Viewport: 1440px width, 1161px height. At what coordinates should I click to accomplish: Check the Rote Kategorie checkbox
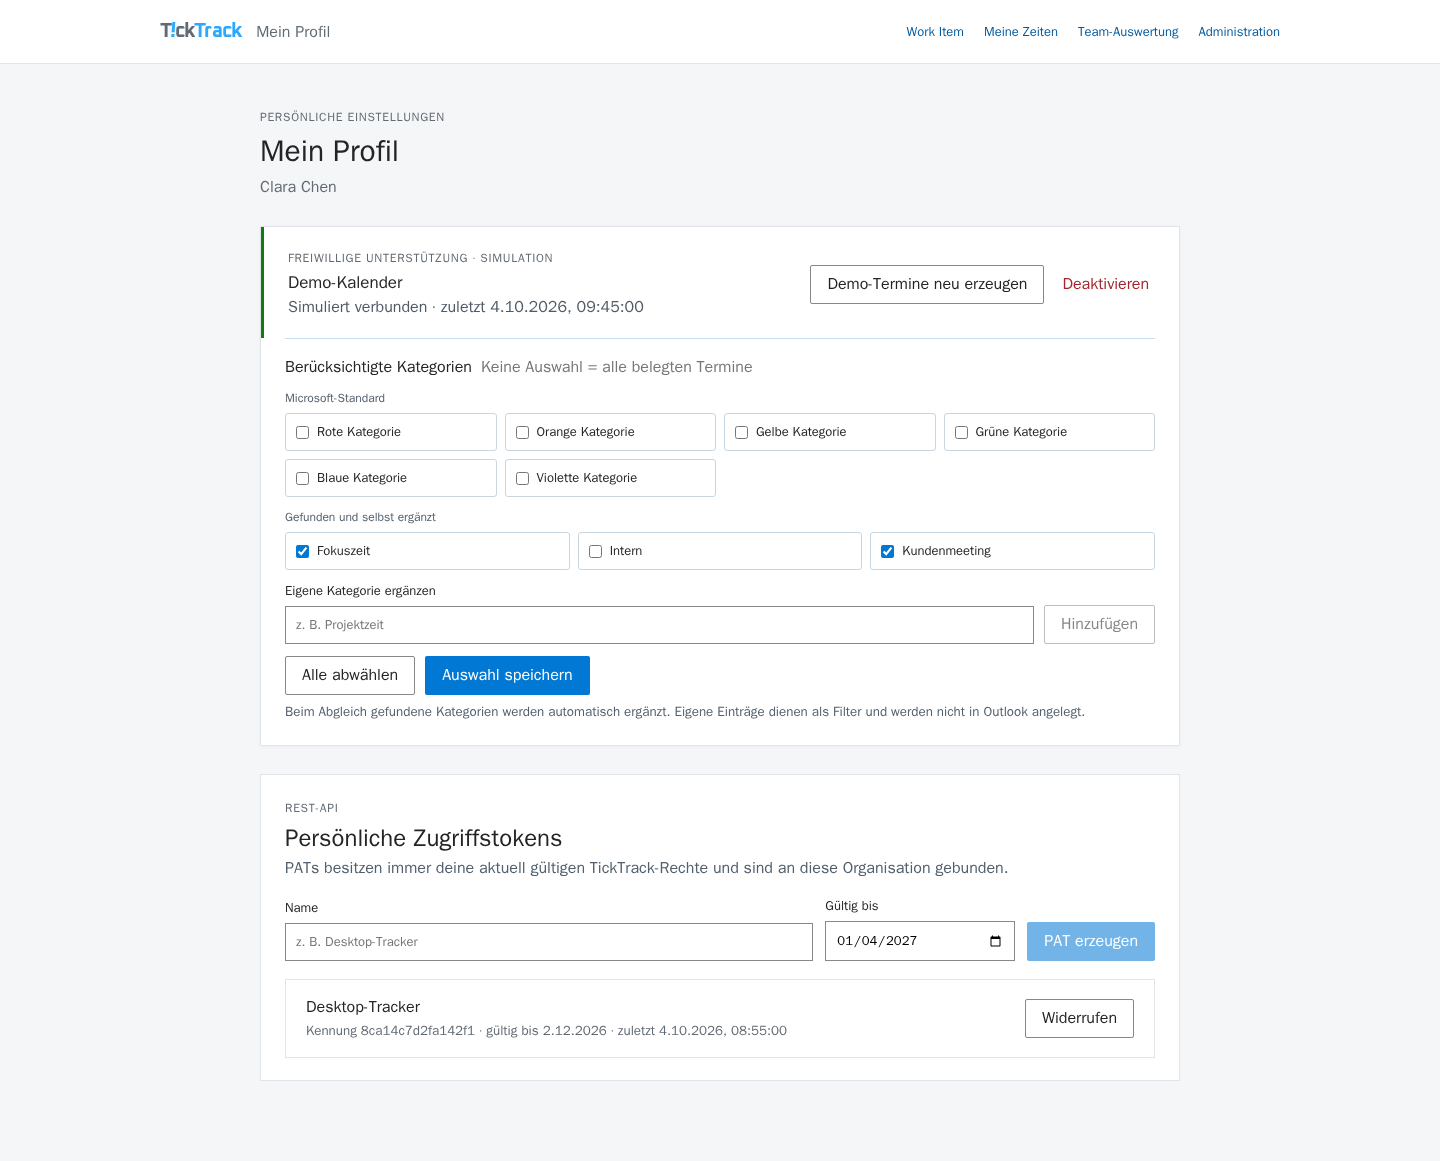(x=303, y=433)
